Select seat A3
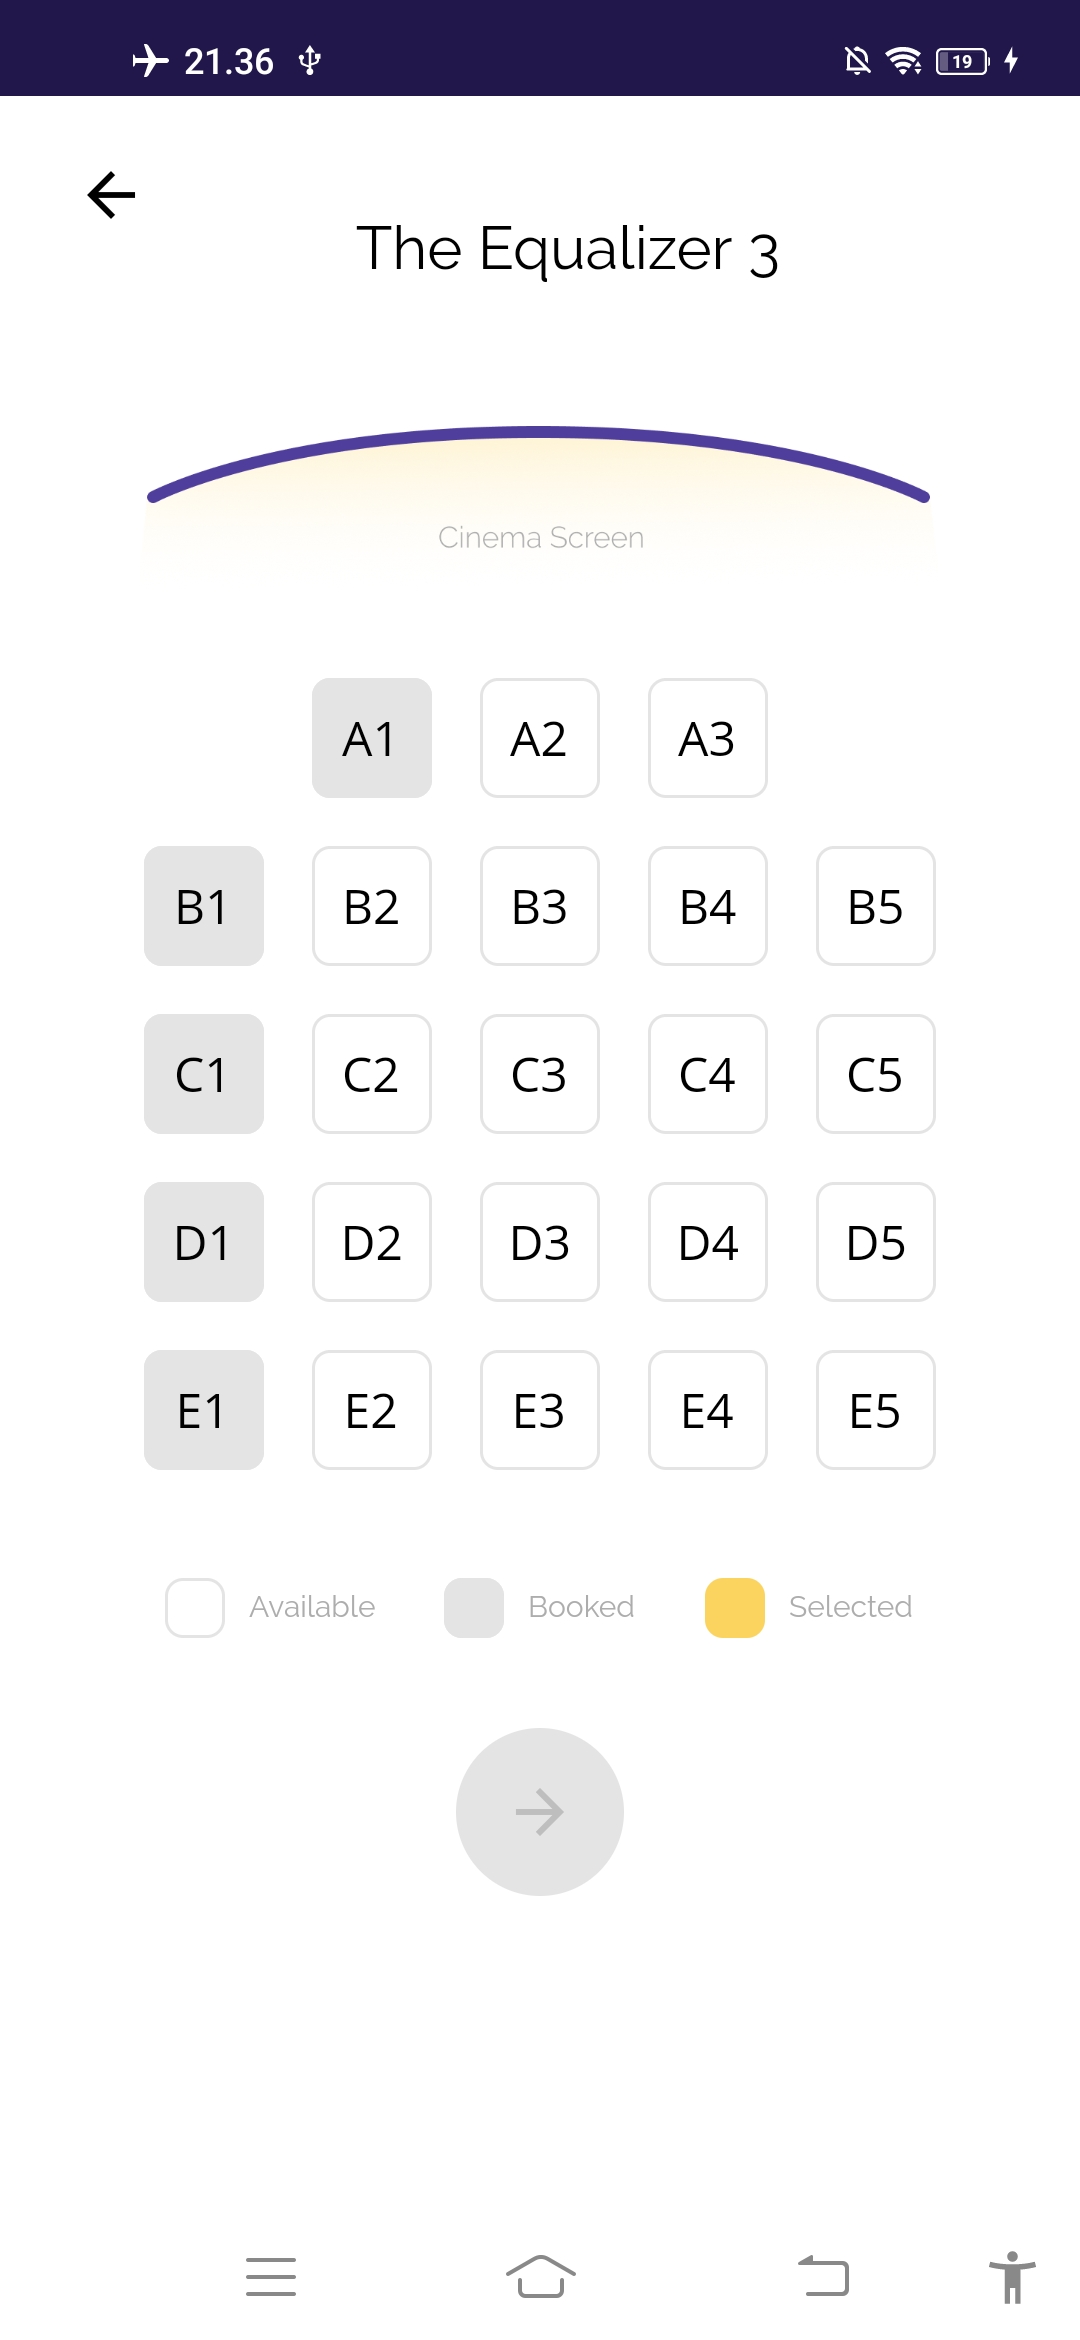This screenshot has height=2340, width=1080. [707, 738]
